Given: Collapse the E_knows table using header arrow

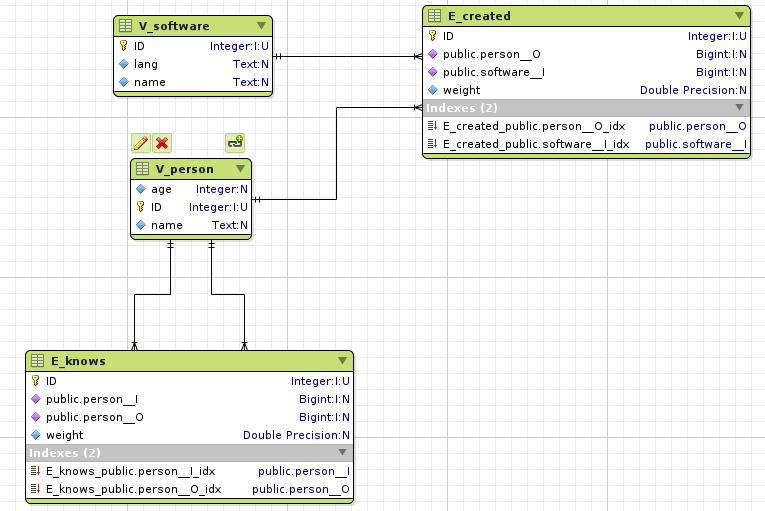Looking at the screenshot, I should [342, 360].
